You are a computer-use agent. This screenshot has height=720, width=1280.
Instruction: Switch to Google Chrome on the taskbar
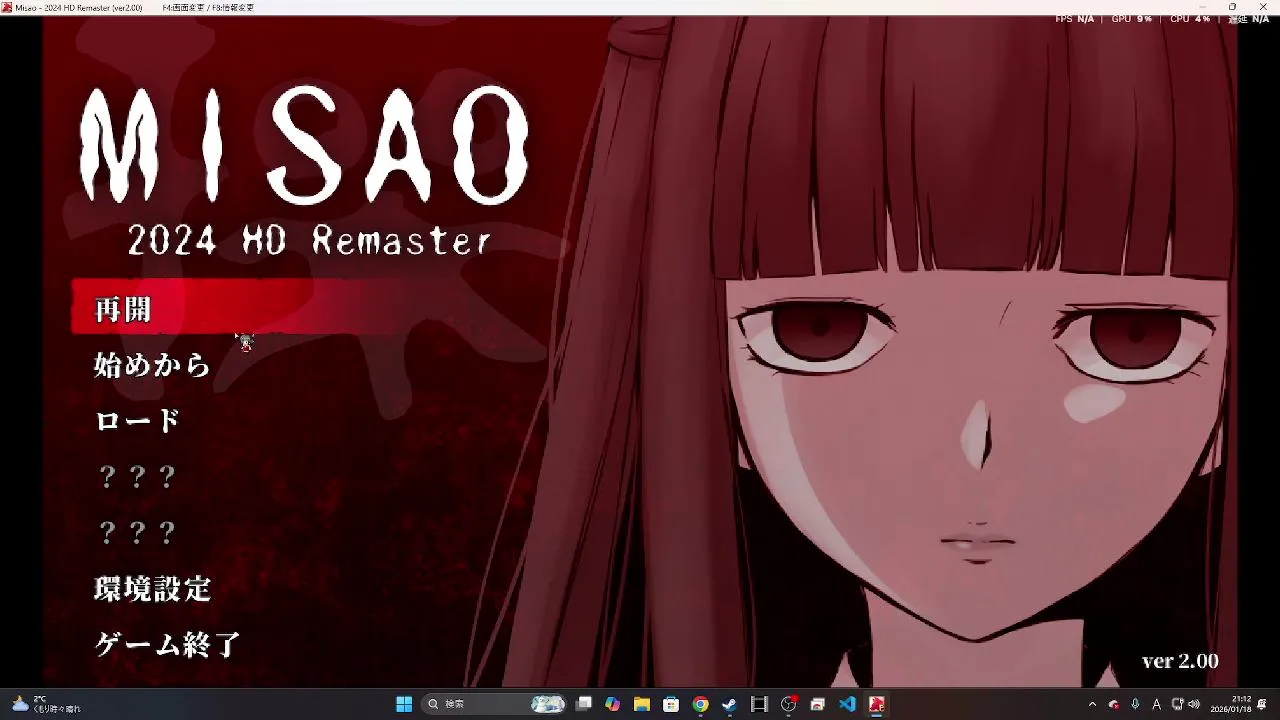(700, 704)
